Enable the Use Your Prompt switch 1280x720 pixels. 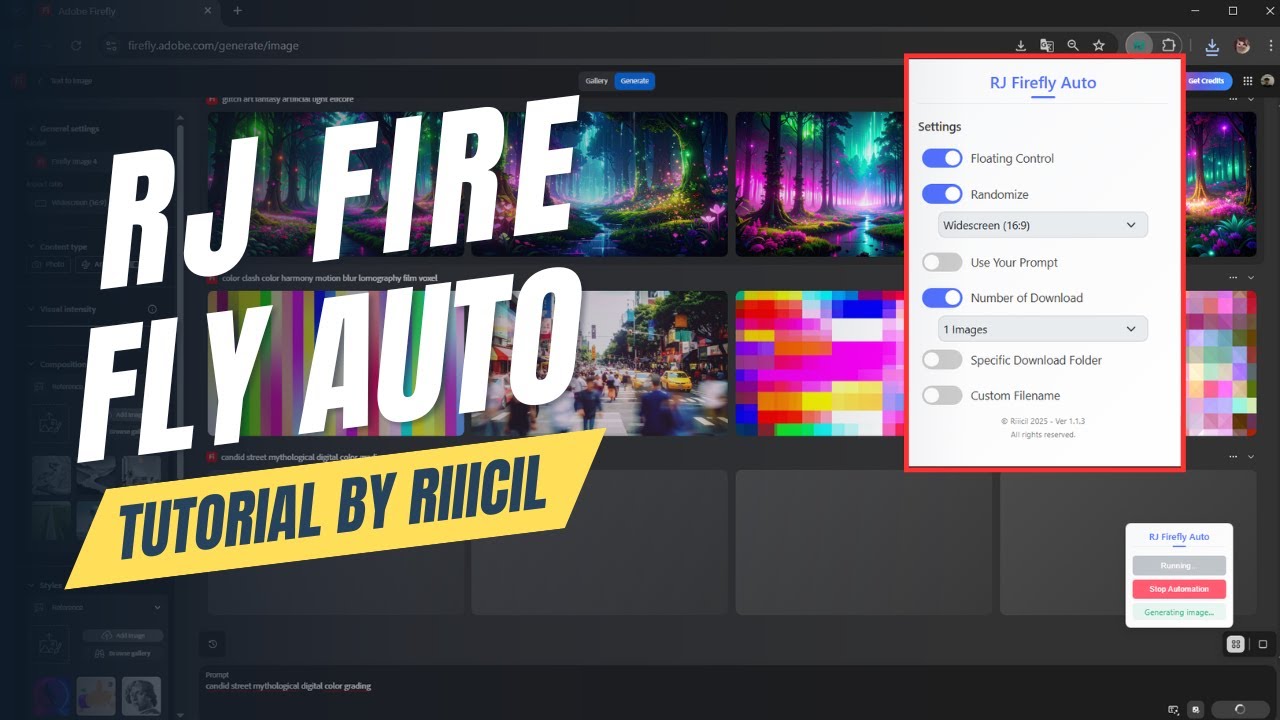(942, 262)
